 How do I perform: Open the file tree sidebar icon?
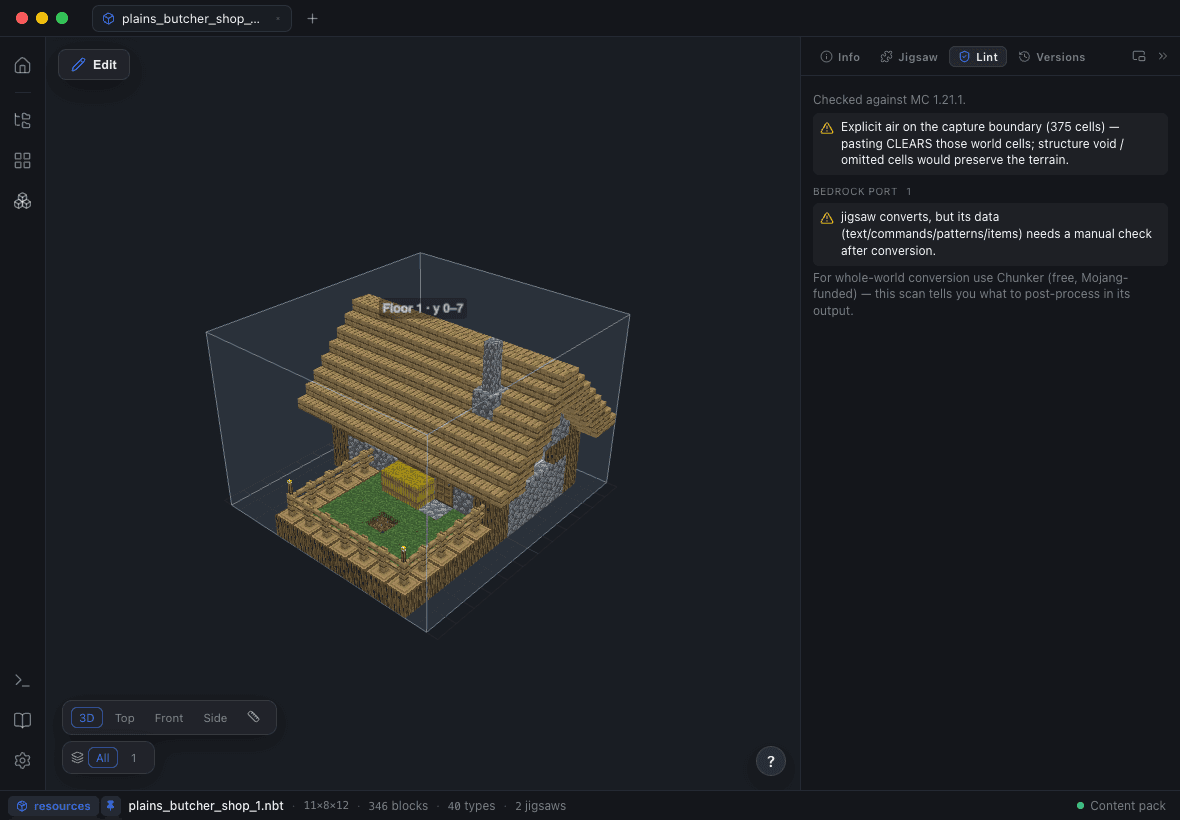(x=23, y=120)
